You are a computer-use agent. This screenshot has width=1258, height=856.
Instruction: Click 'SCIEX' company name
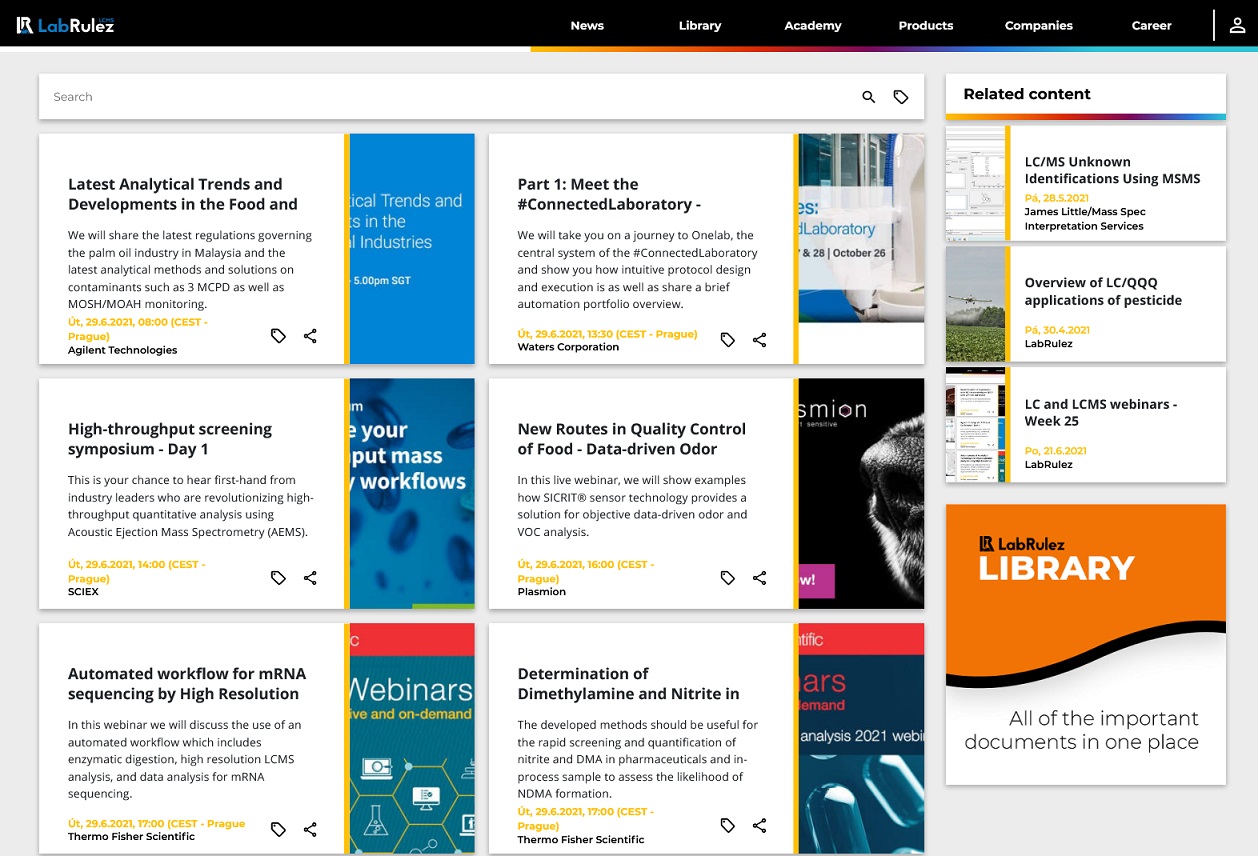click(x=83, y=592)
